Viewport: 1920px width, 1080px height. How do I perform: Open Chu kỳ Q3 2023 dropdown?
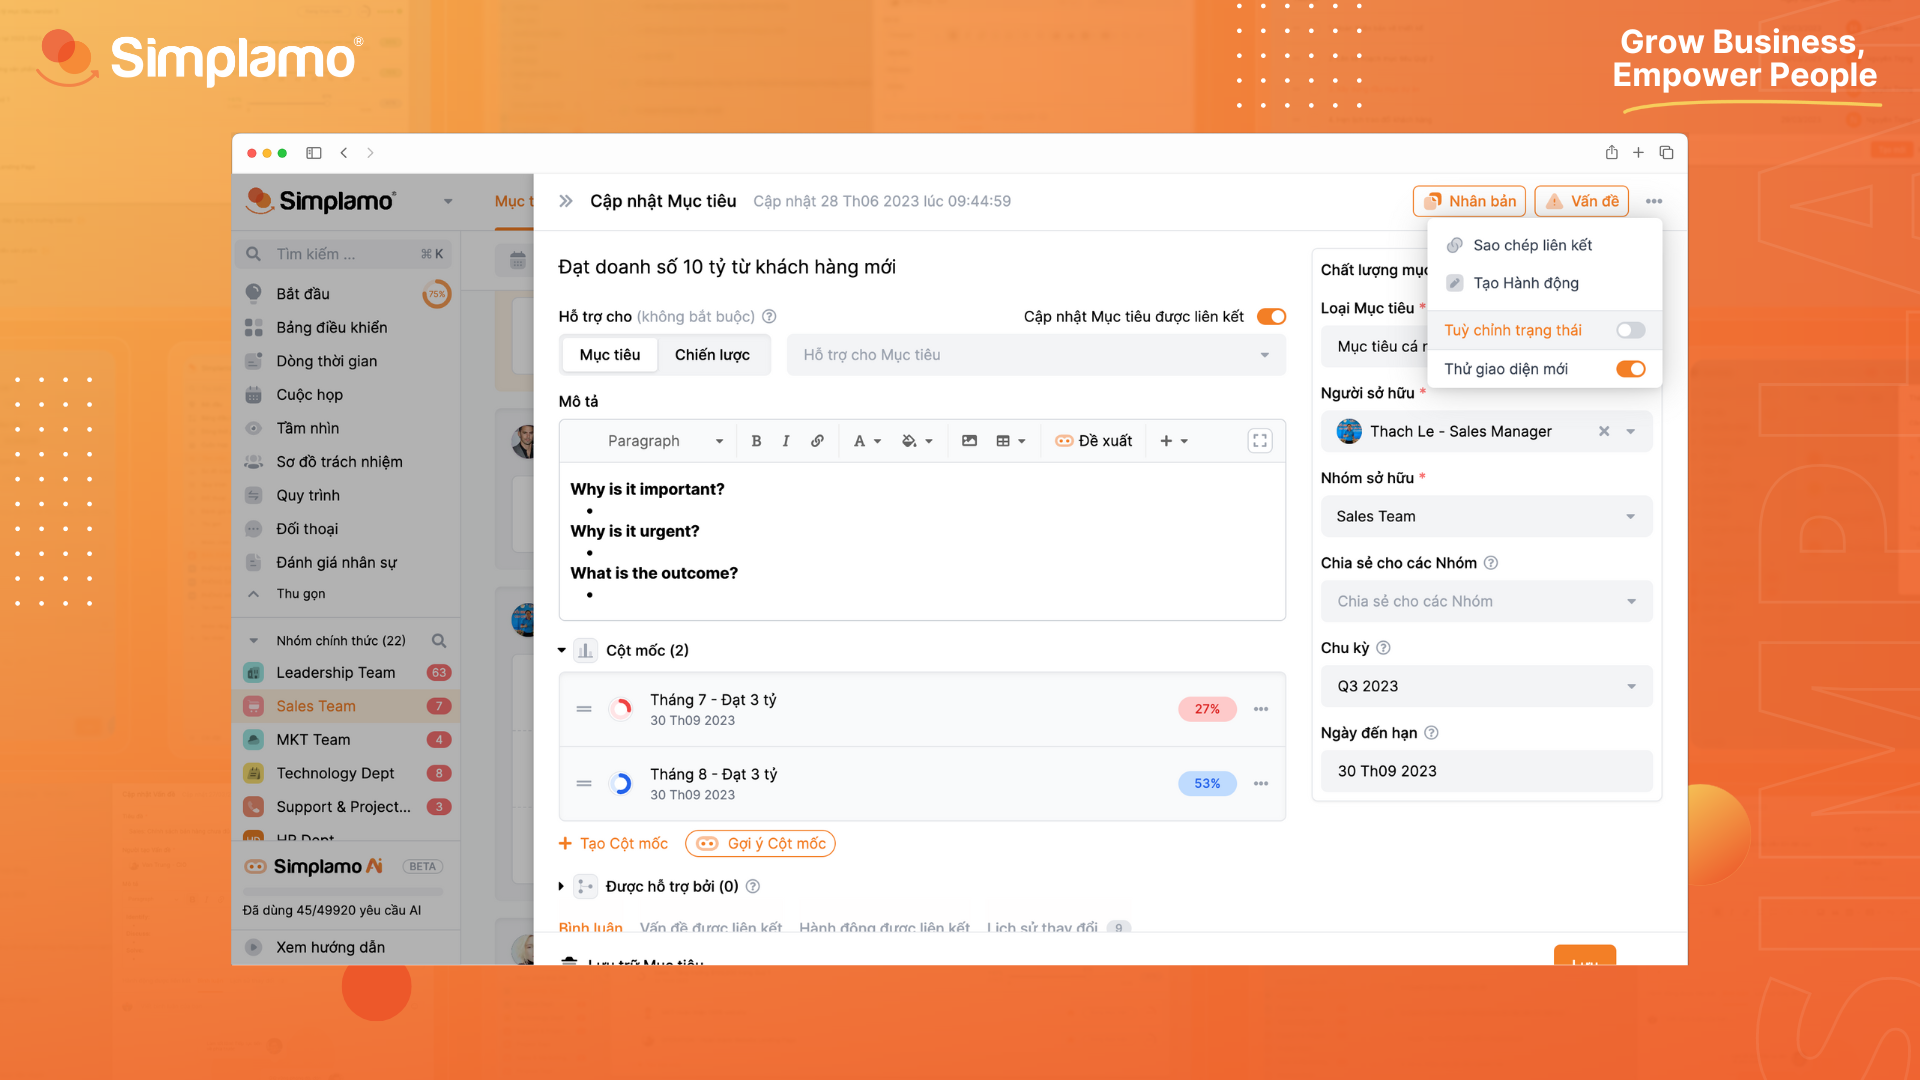[x=1485, y=684]
